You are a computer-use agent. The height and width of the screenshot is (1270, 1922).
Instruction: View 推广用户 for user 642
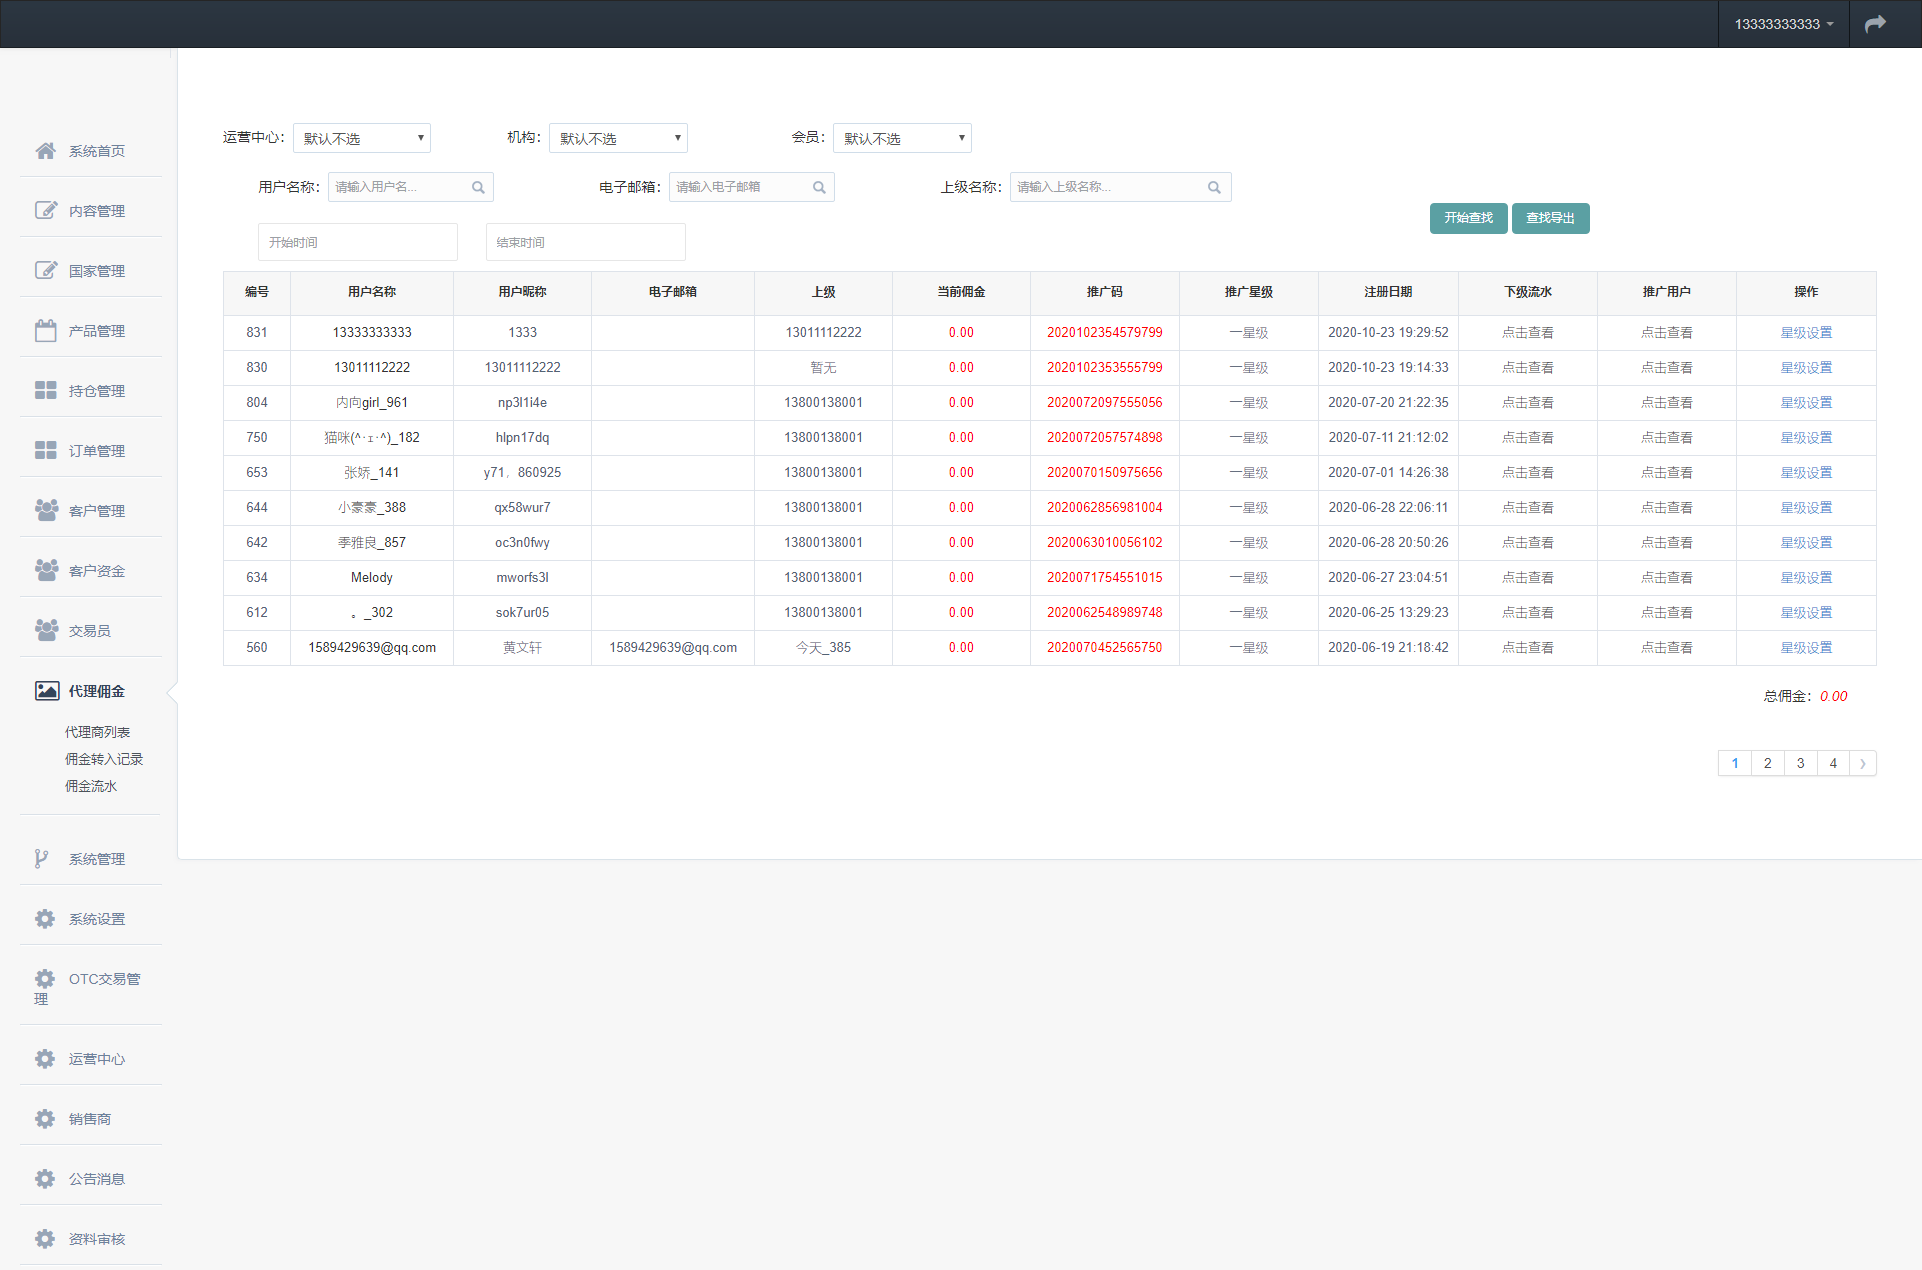tap(1667, 543)
